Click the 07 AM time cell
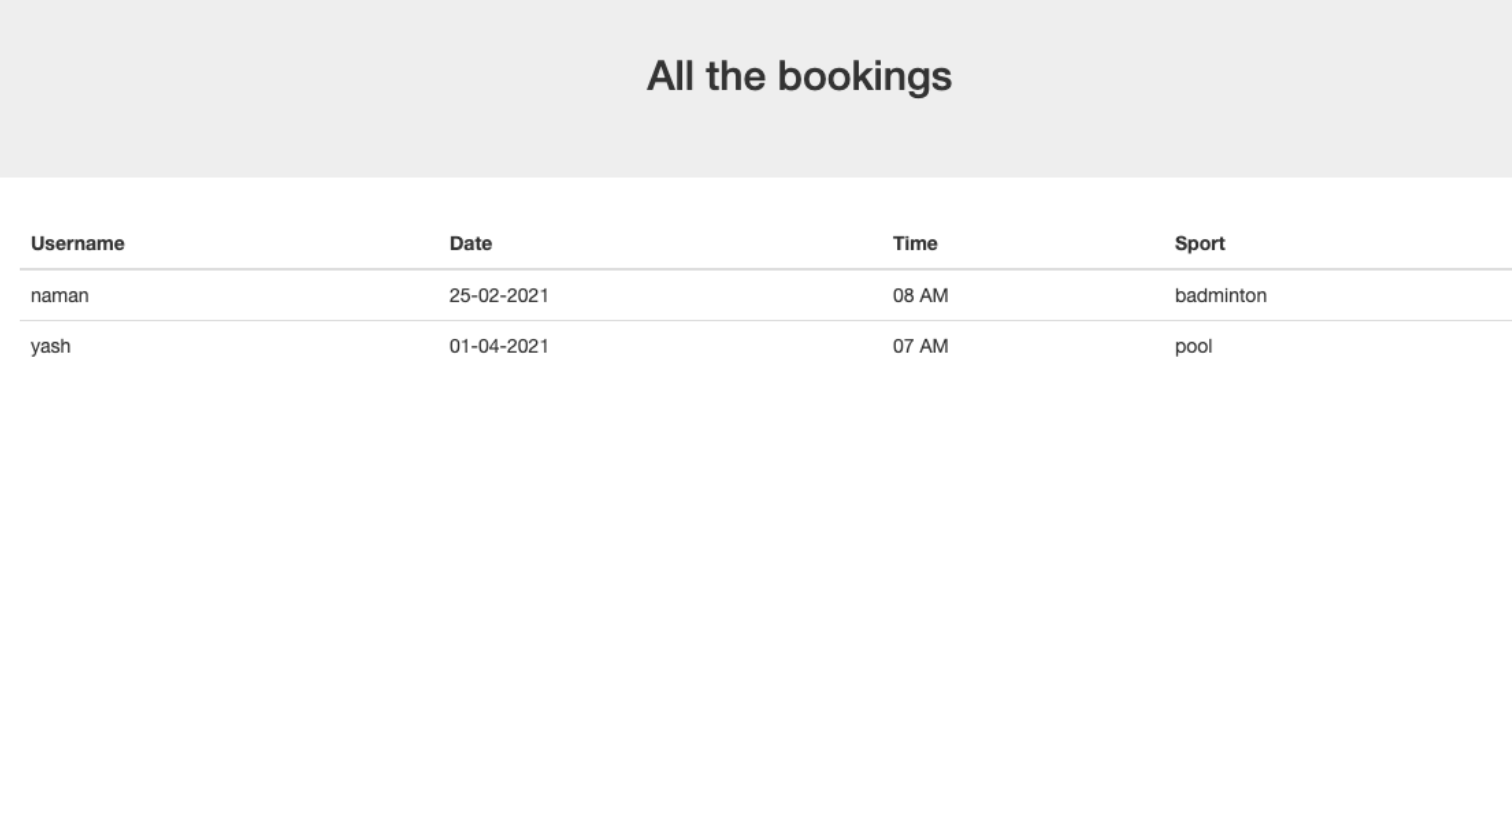The width and height of the screenshot is (1512, 834). (x=920, y=347)
